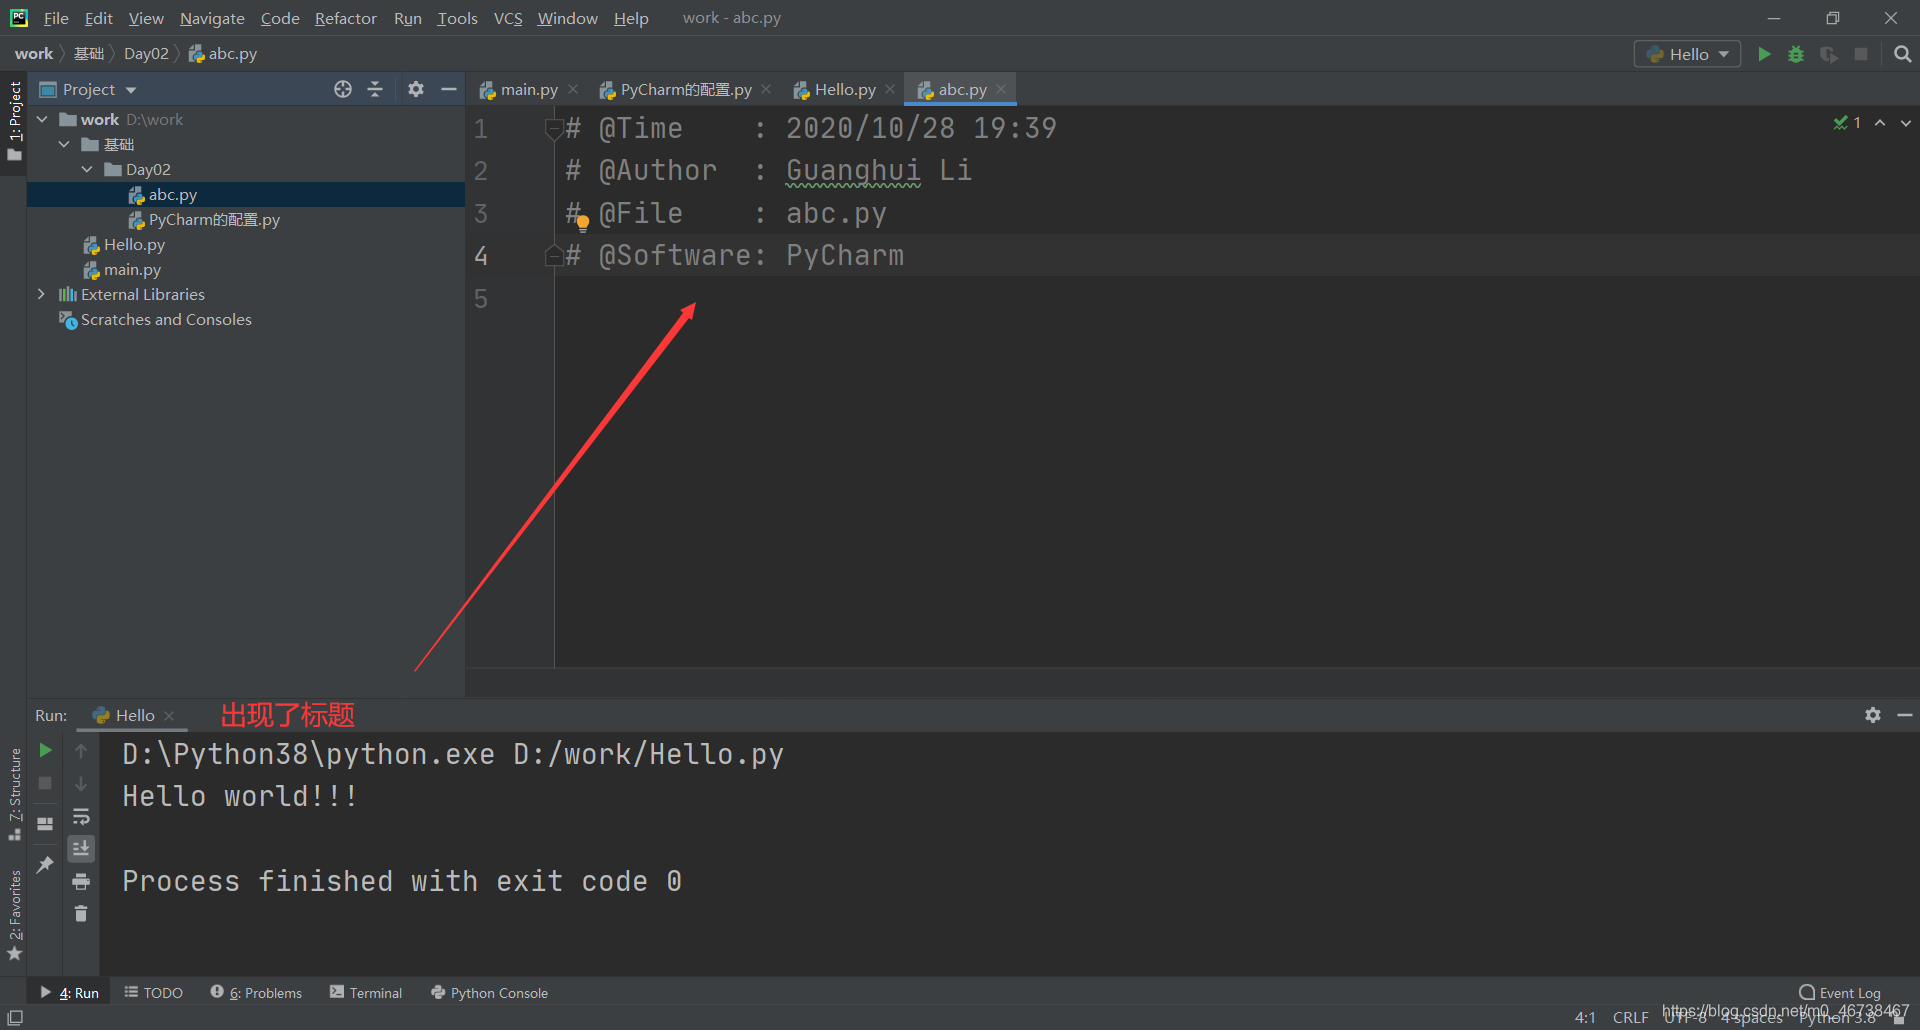
Task: Collapse the Day02 folder
Action: pos(87,169)
